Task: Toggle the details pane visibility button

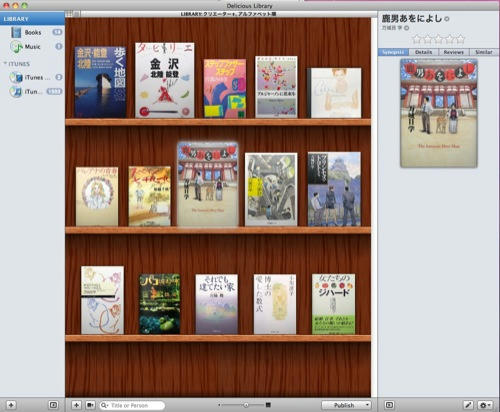Action: (x=389, y=405)
